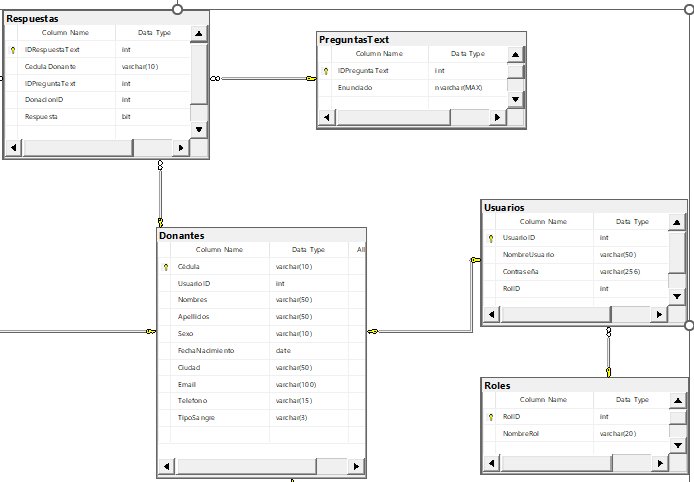Click the varchar(3) data type of TipoSangre
Image resolution: width=694 pixels, height=482 pixels.
pos(294,417)
